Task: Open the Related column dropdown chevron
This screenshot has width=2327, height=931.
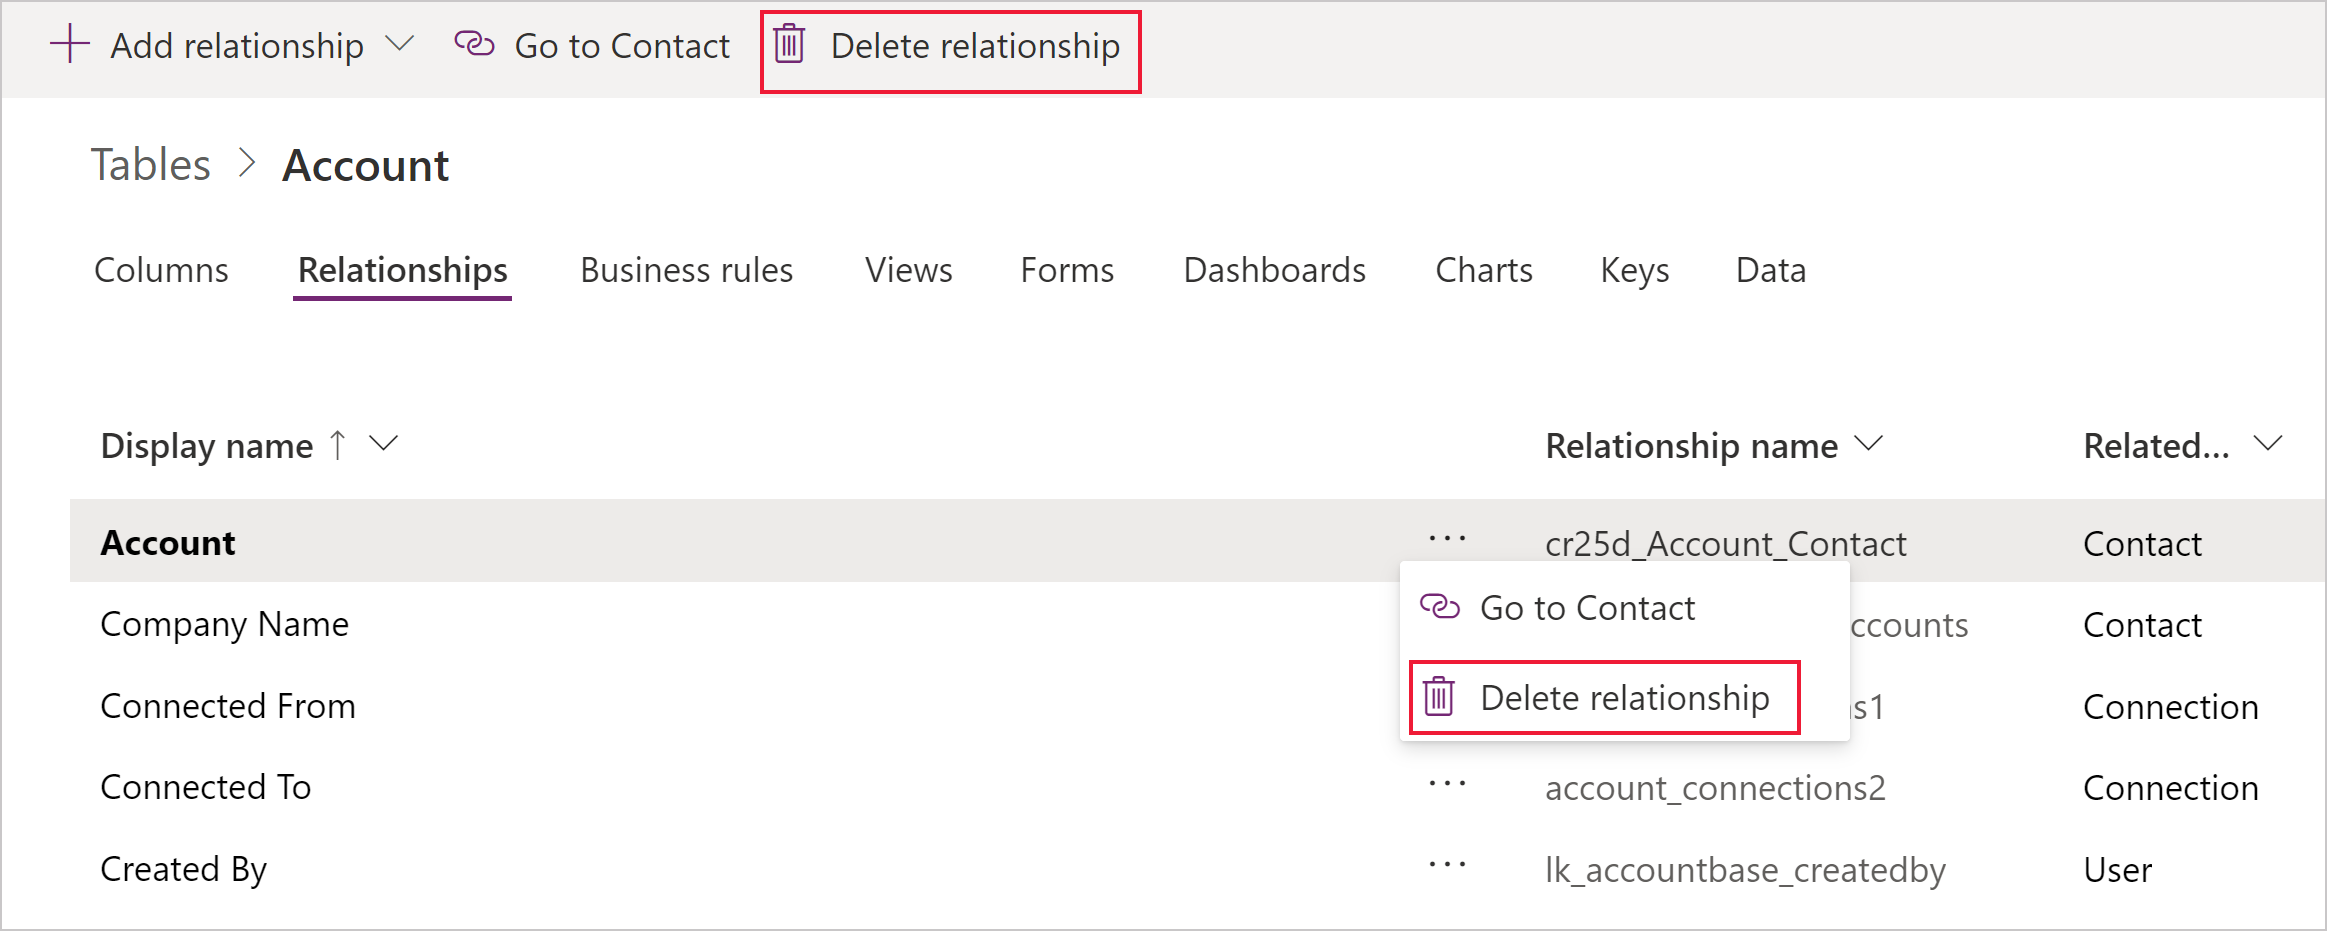Action: click(2268, 443)
